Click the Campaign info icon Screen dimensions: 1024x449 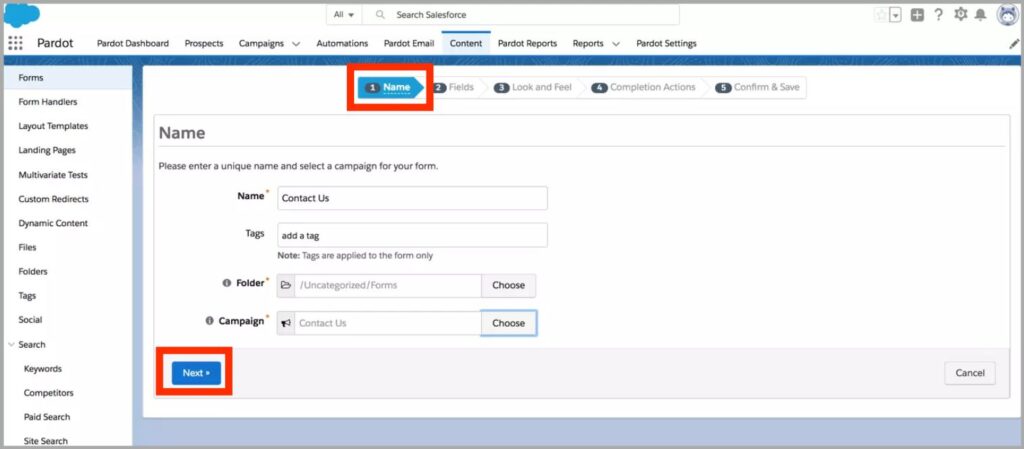pyautogui.click(x=210, y=321)
